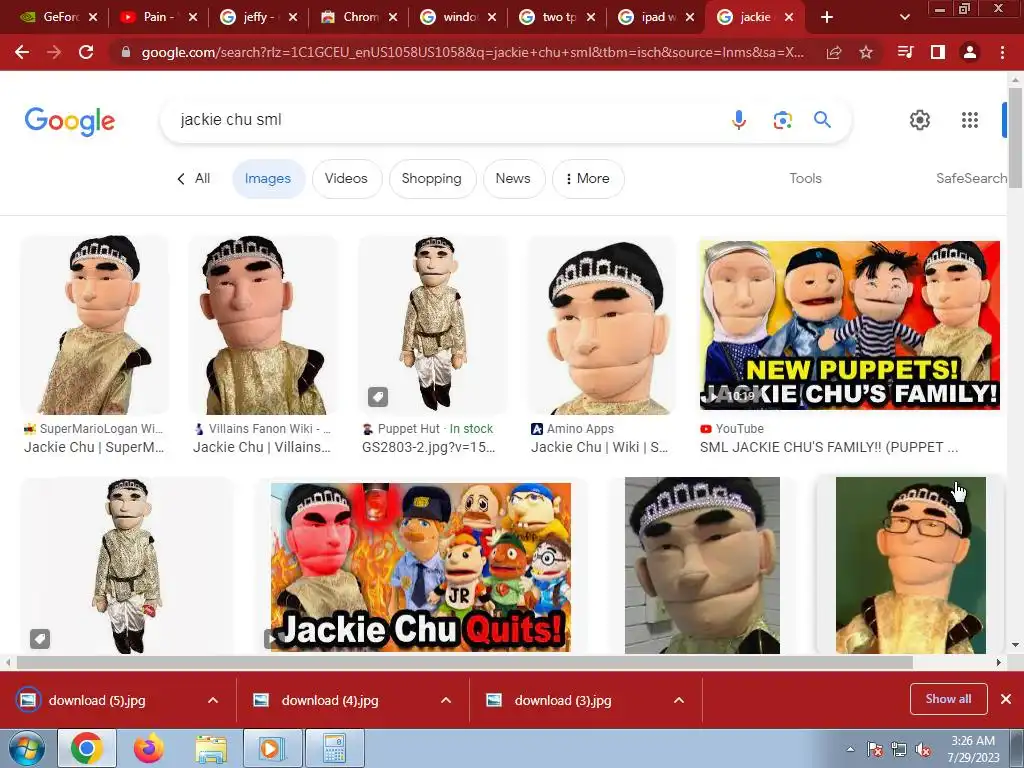This screenshot has height=768, width=1024.
Task: Open the tab search dropdown arrow
Action: click(x=904, y=17)
